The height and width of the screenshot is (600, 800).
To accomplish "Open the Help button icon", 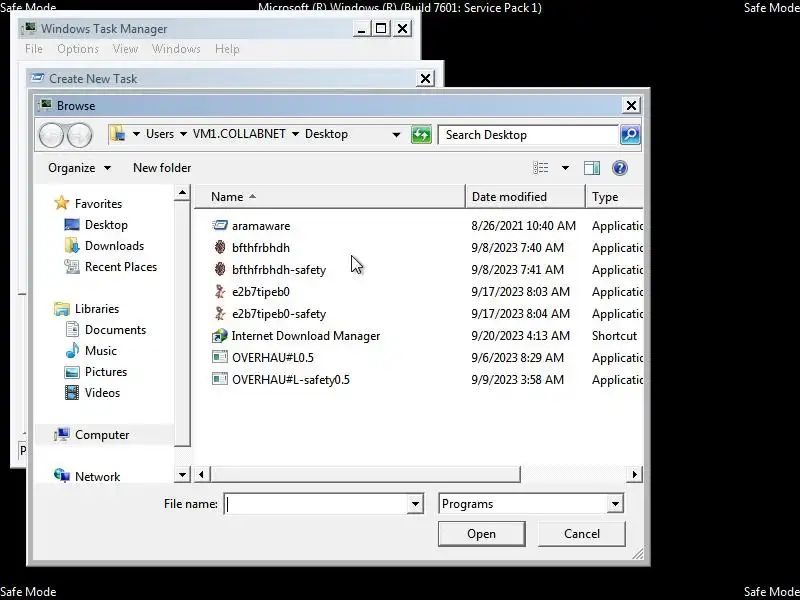I will [620, 168].
